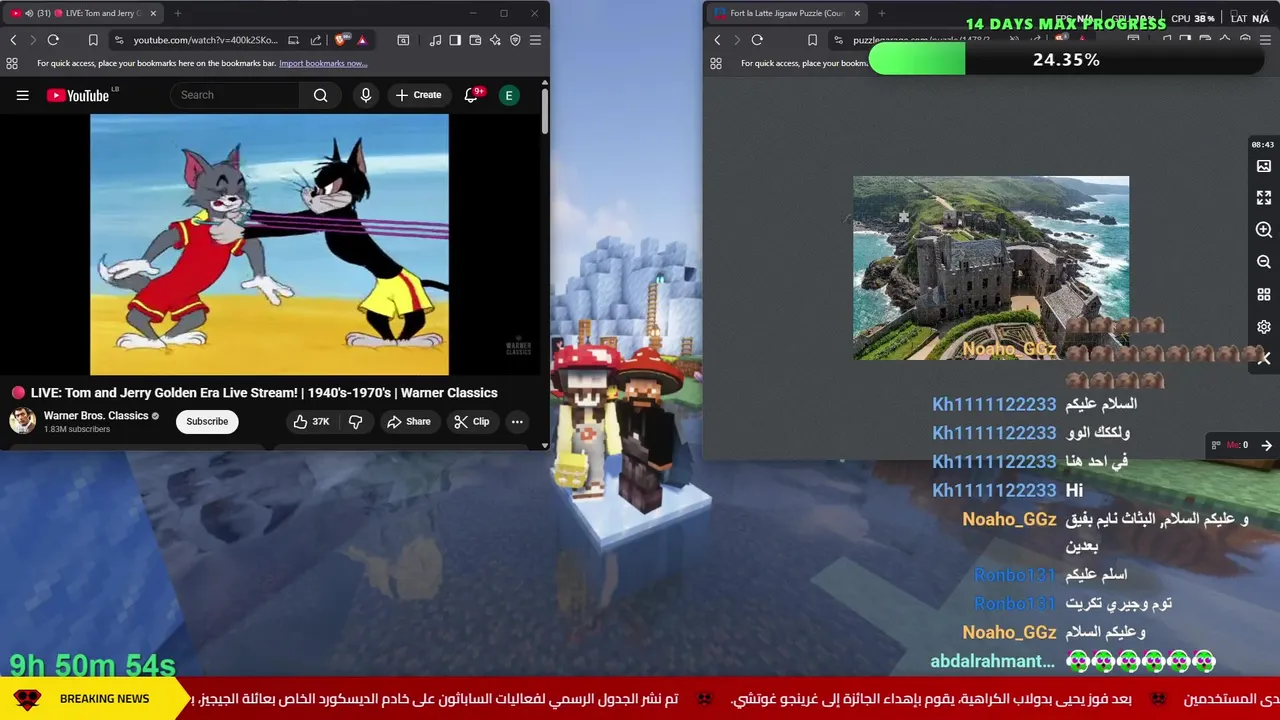The image size is (1280, 720).
Task: Click the Clip button under the video
Action: [x=471, y=422]
